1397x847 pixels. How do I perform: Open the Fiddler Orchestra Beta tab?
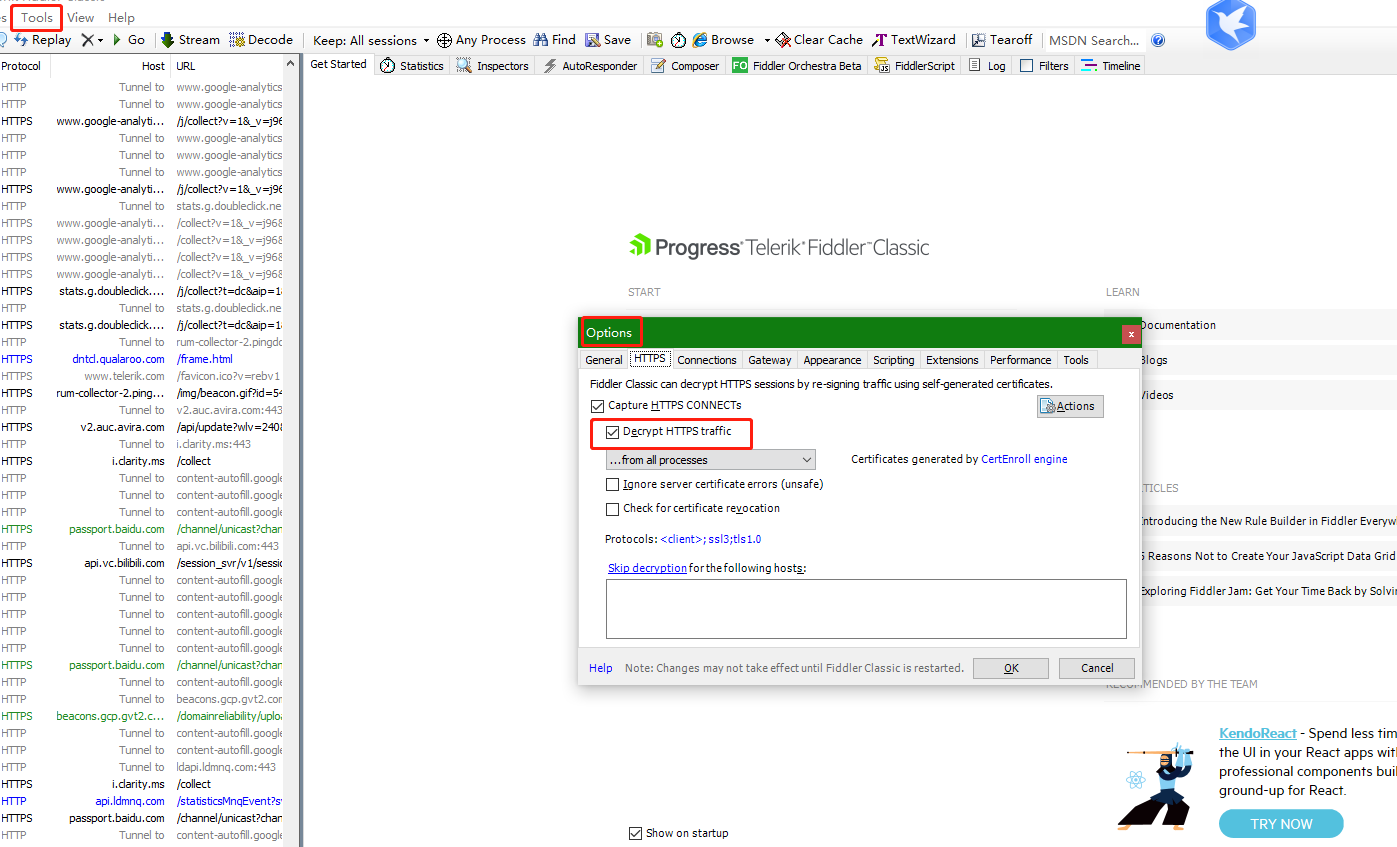click(796, 66)
